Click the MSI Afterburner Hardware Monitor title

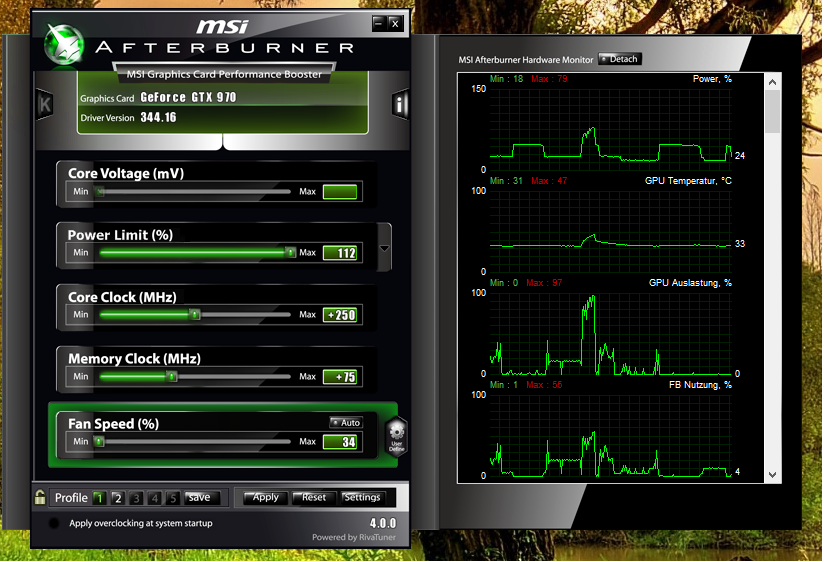click(526, 60)
